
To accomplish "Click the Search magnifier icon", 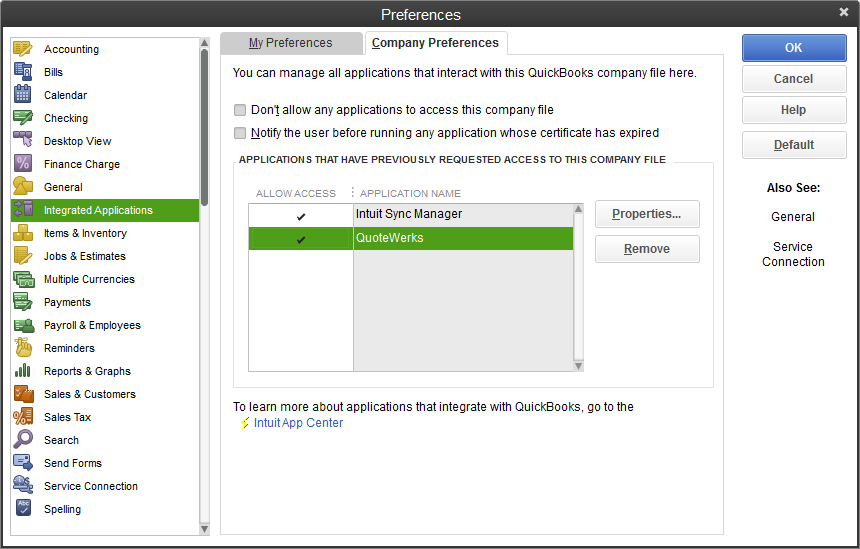I will [x=23, y=440].
